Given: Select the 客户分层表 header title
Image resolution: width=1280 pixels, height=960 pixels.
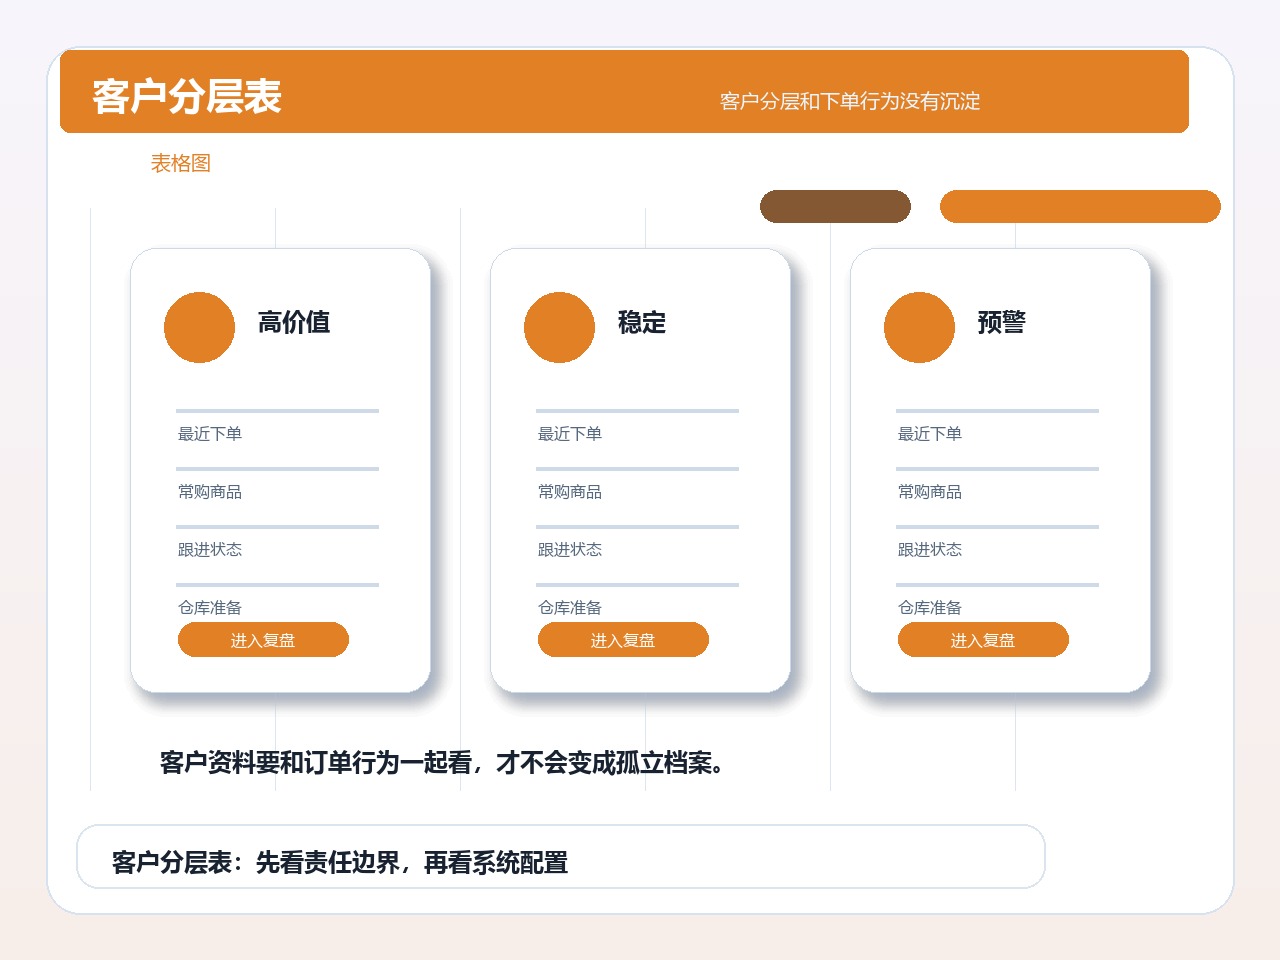Looking at the screenshot, I should pyautogui.click(x=187, y=97).
